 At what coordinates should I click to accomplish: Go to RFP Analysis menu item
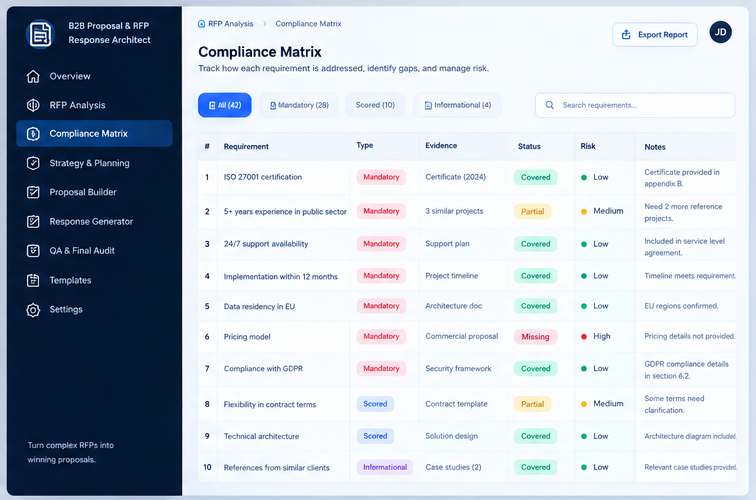click(94, 105)
